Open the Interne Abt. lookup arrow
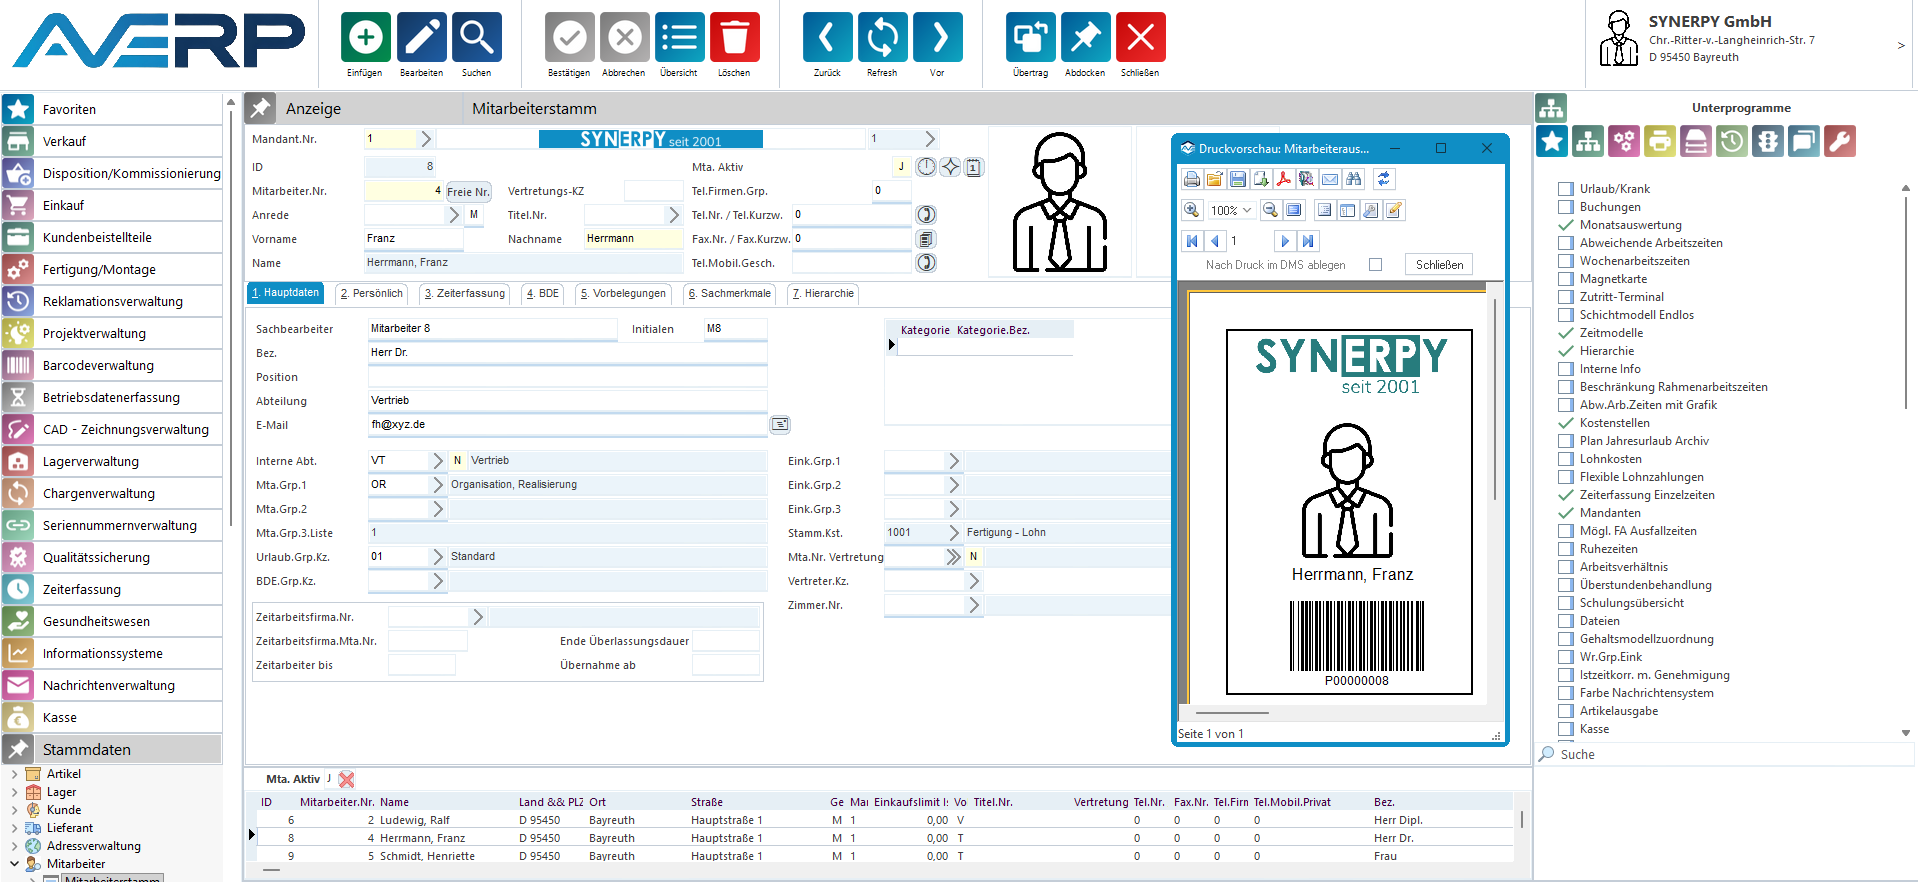Screen dimensions: 1918x882 437,461
